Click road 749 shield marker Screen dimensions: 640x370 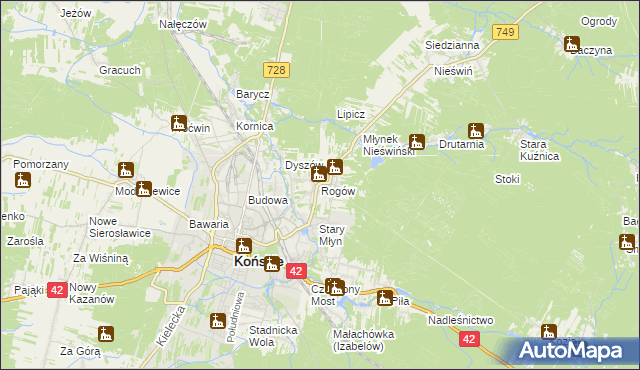[x=505, y=32]
